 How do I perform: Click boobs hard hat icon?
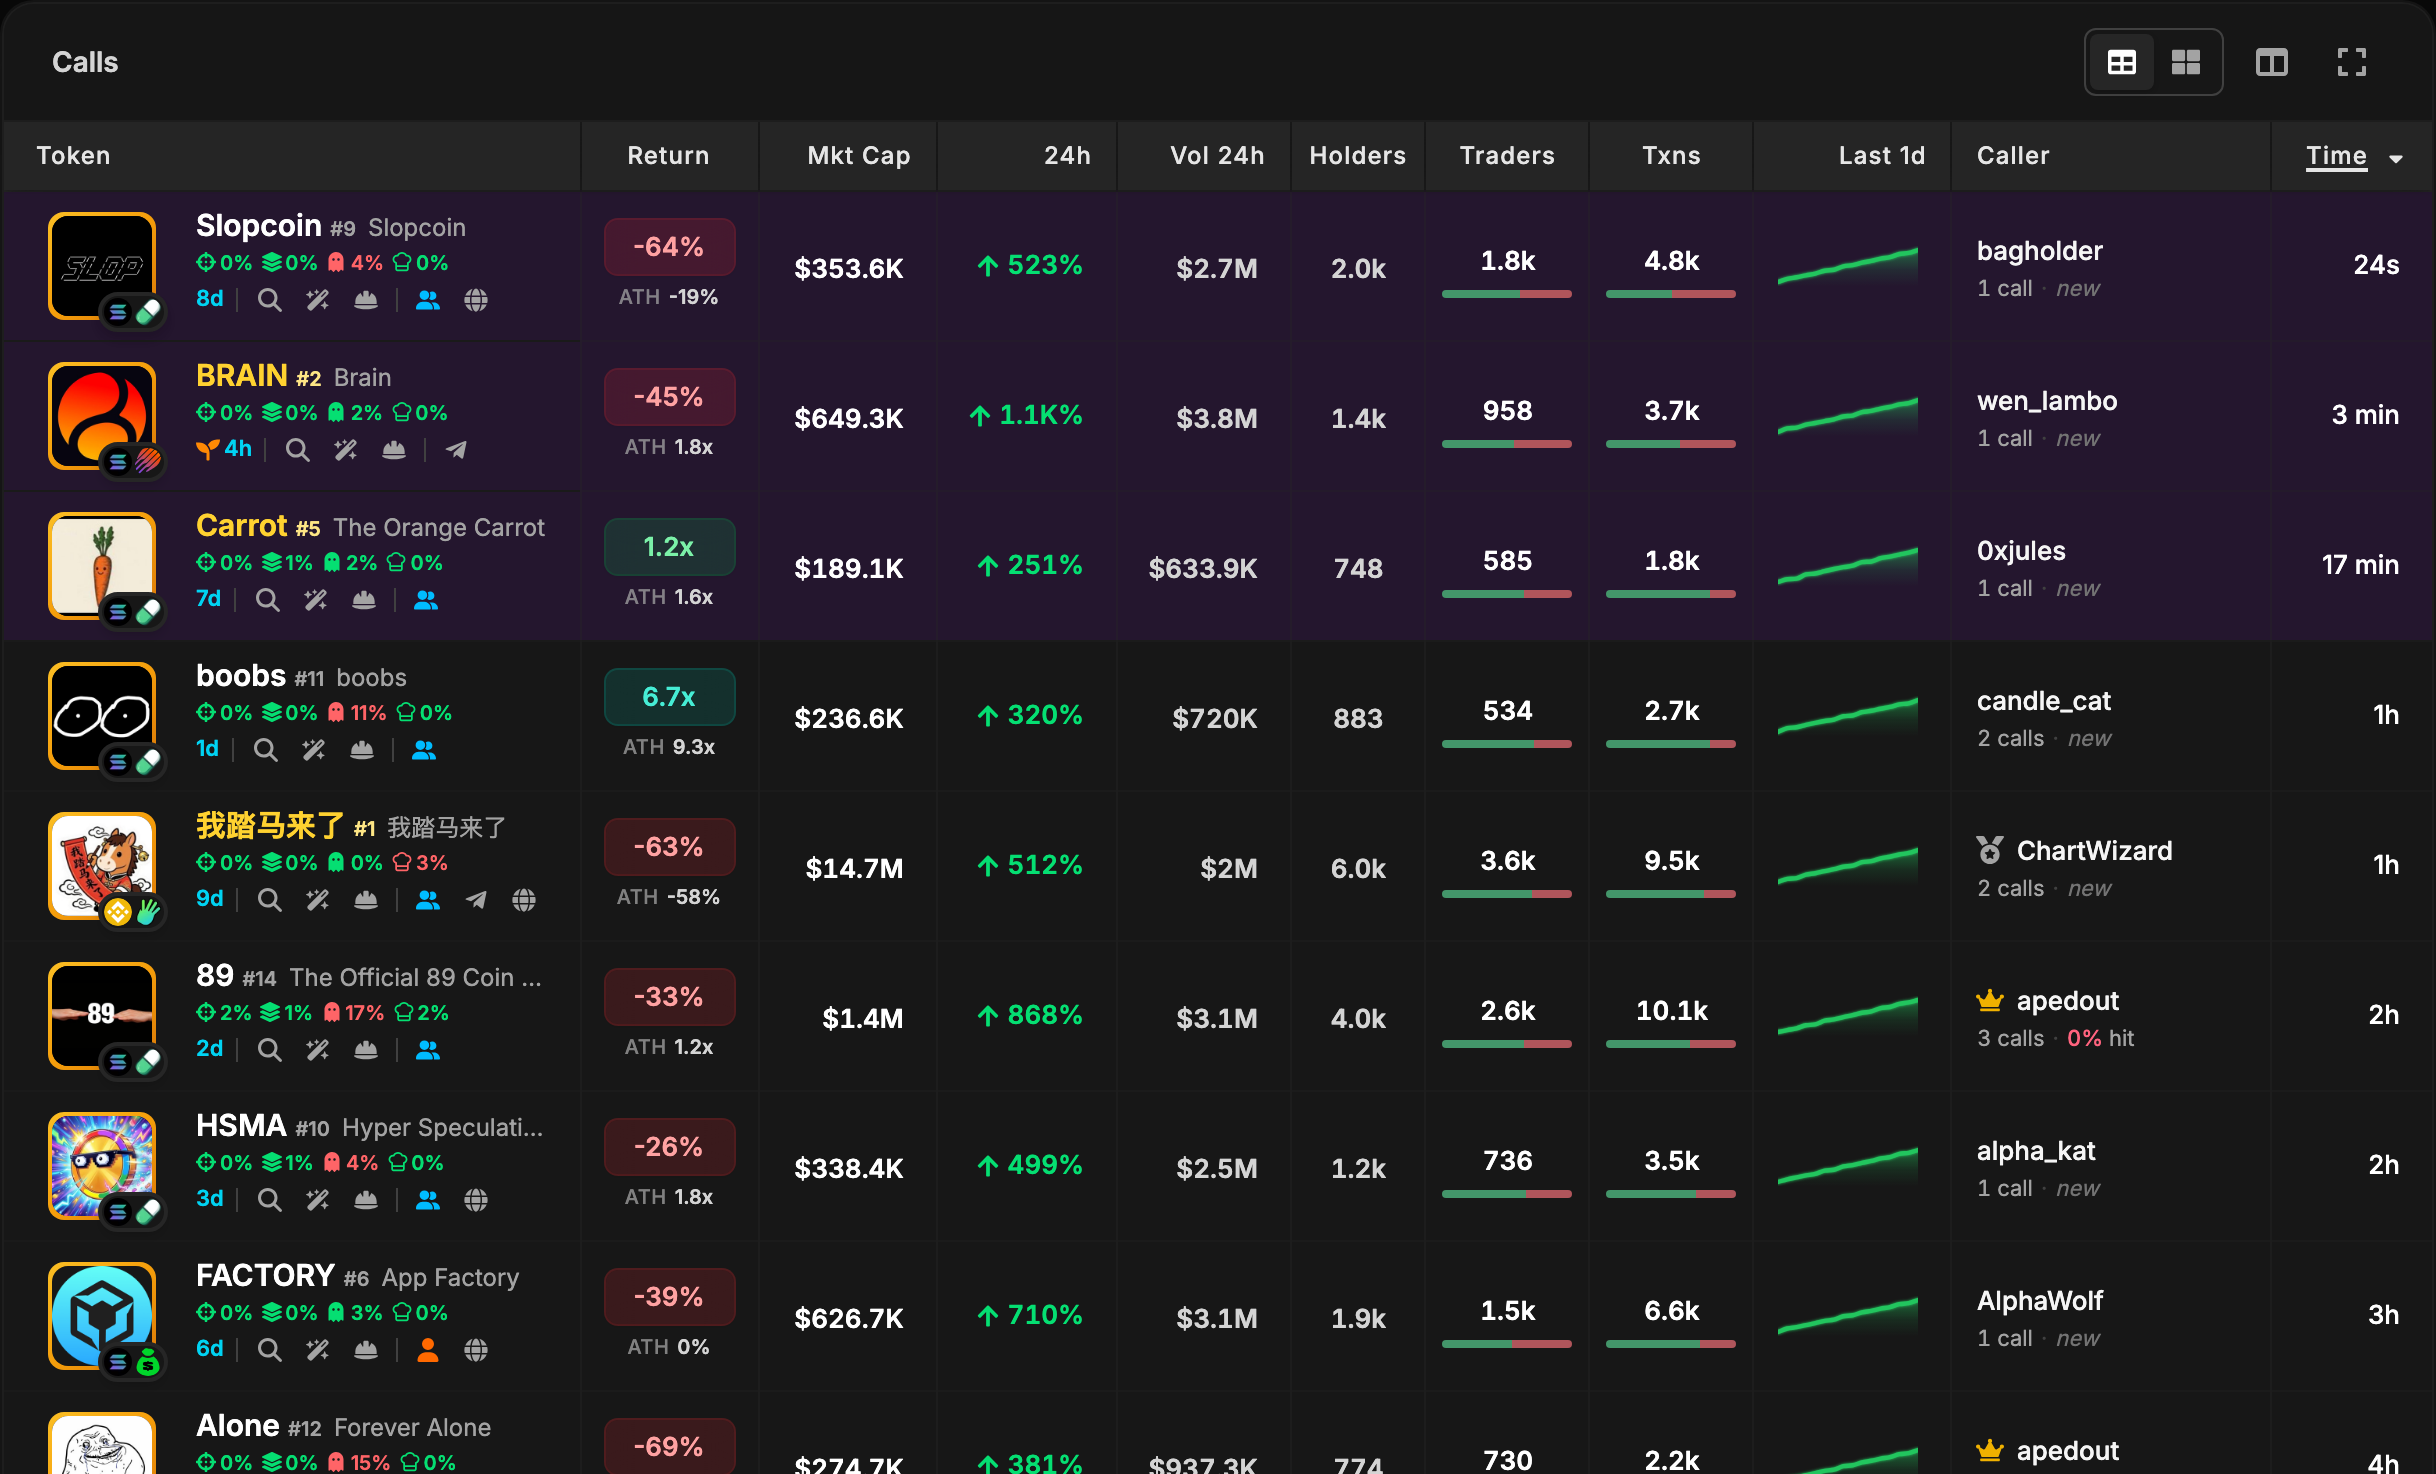[362, 750]
